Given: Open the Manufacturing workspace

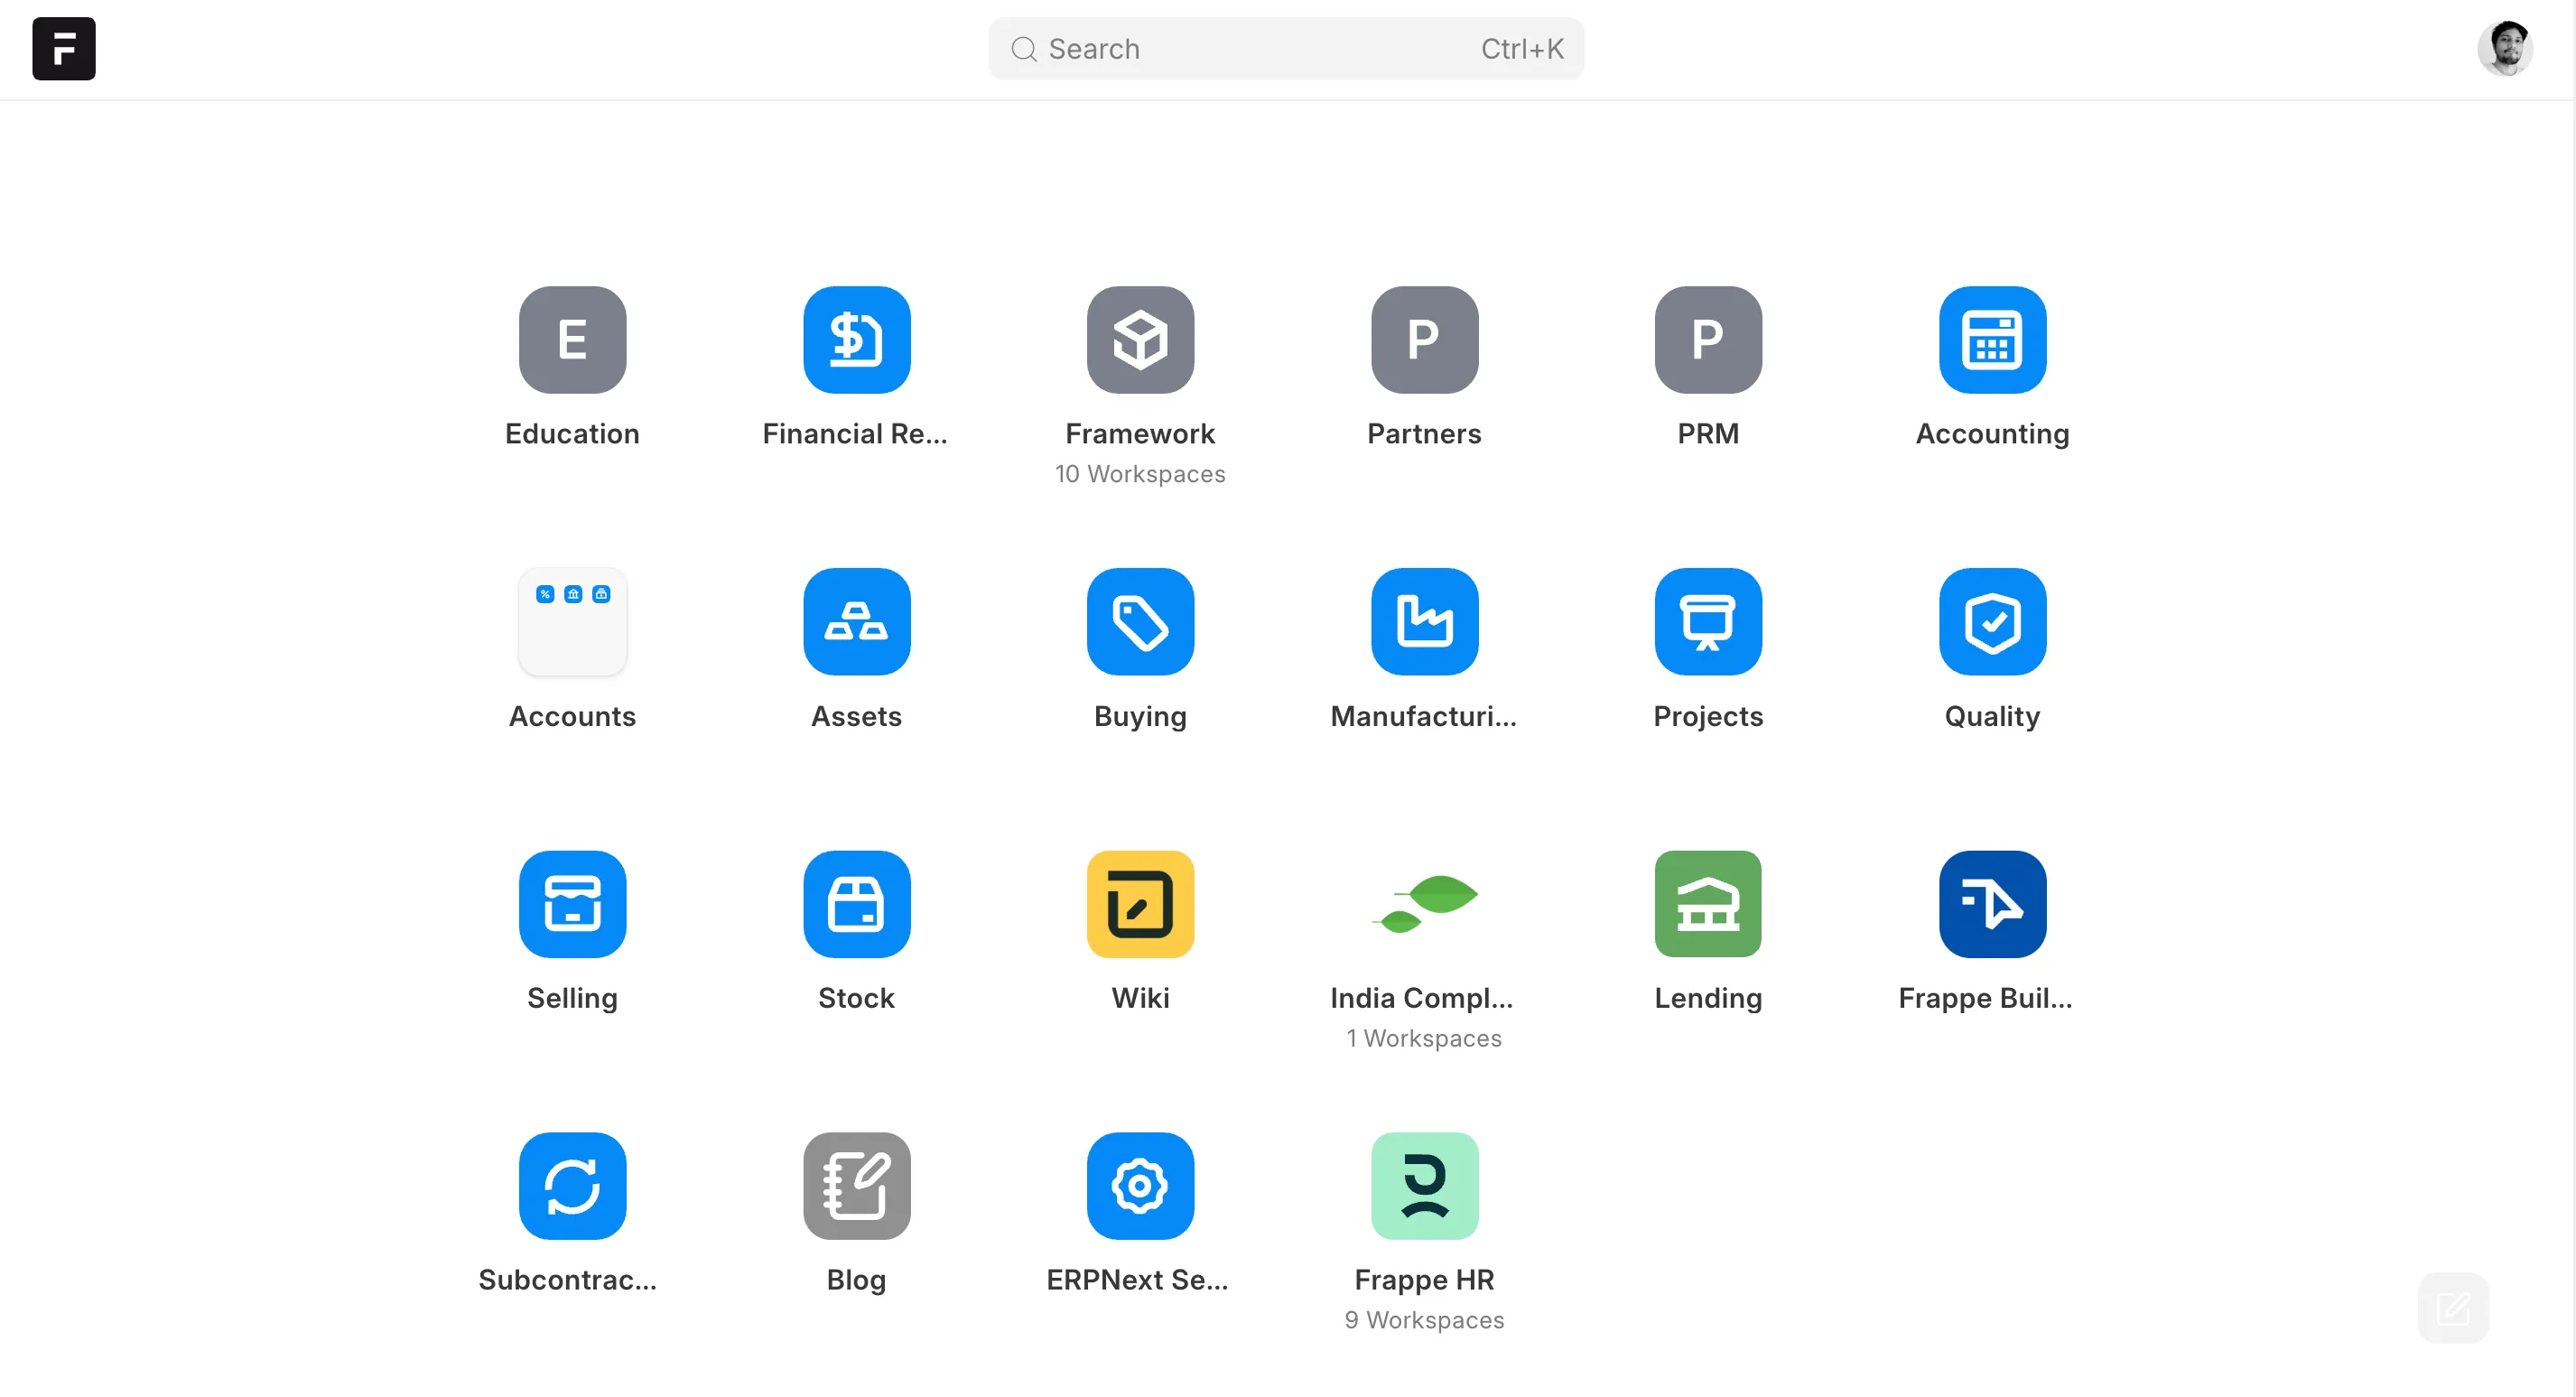Looking at the screenshot, I should tap(1424, 622).
